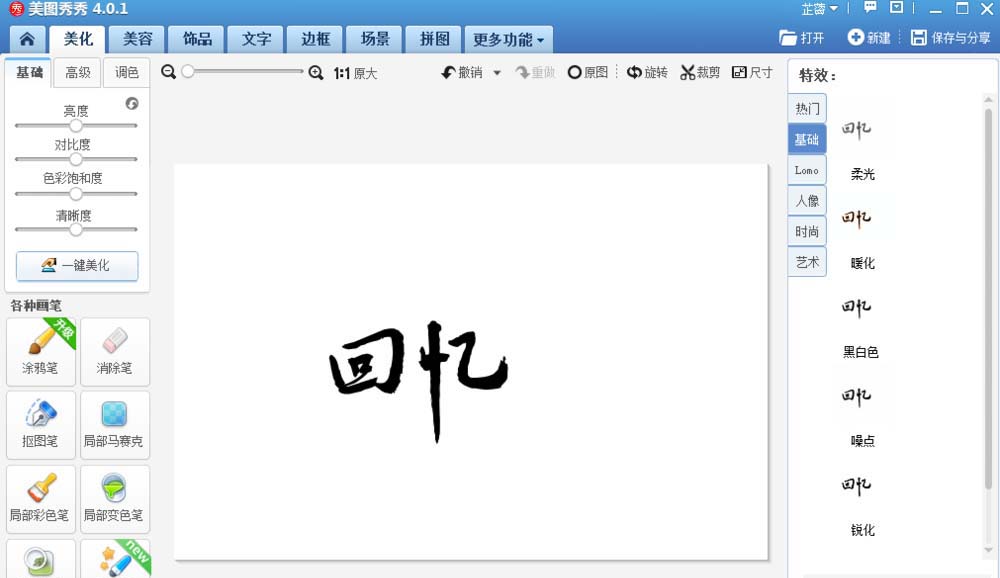Open the account name dropdown at top
The image size is (1000, 578).
click(819, 9)
